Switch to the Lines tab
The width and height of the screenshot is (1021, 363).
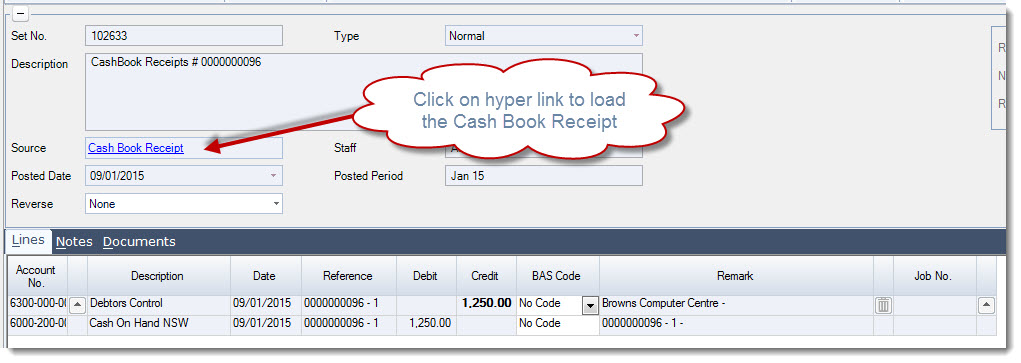(x=28, y=240)
